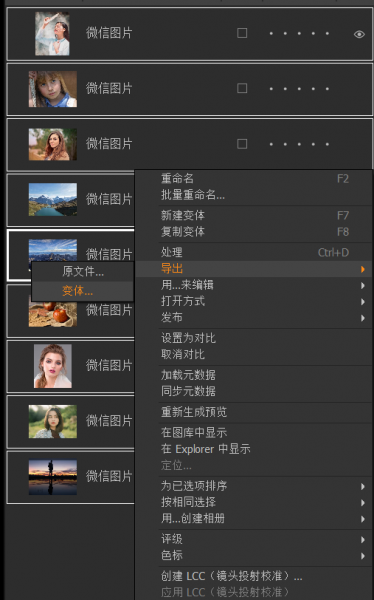
Task: Click 微信图片 label beside mountain lake thumbnail
Action: (x=109, y=199)
